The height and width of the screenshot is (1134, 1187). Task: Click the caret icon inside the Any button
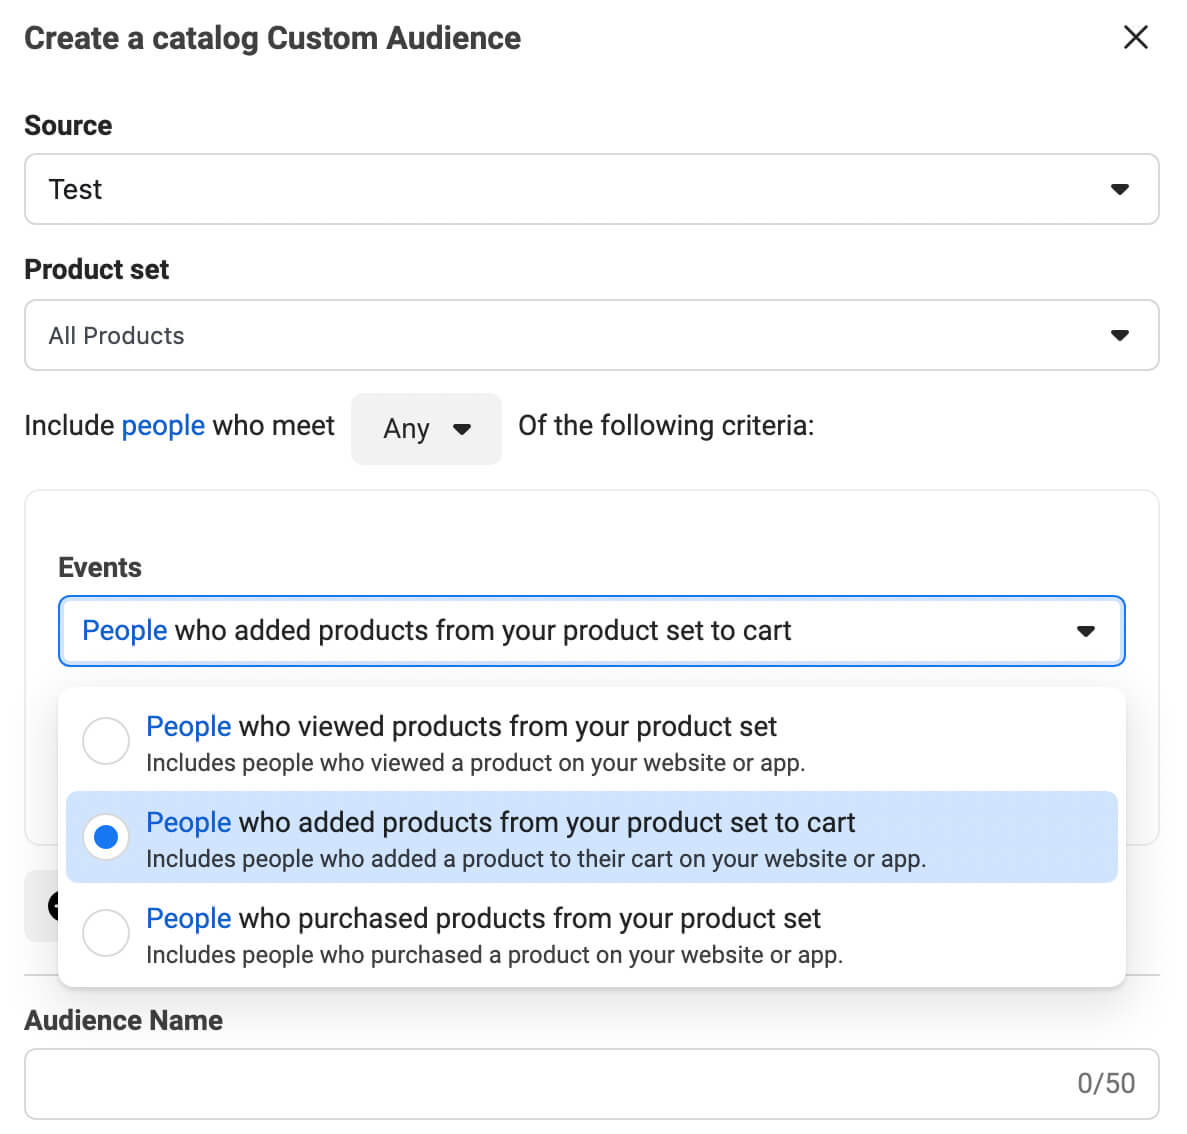(x=462, y=429)
